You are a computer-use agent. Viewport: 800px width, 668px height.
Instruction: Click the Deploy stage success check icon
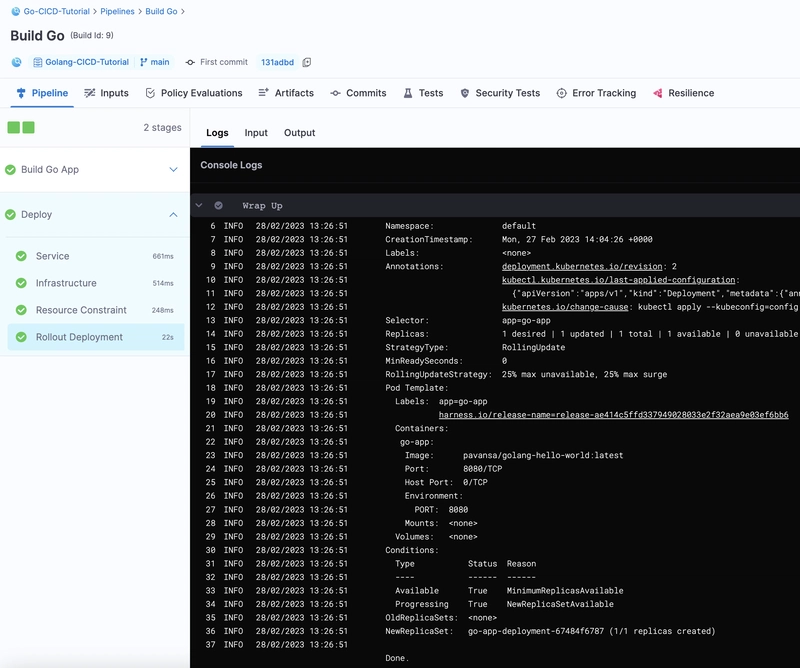pos(10,214)
